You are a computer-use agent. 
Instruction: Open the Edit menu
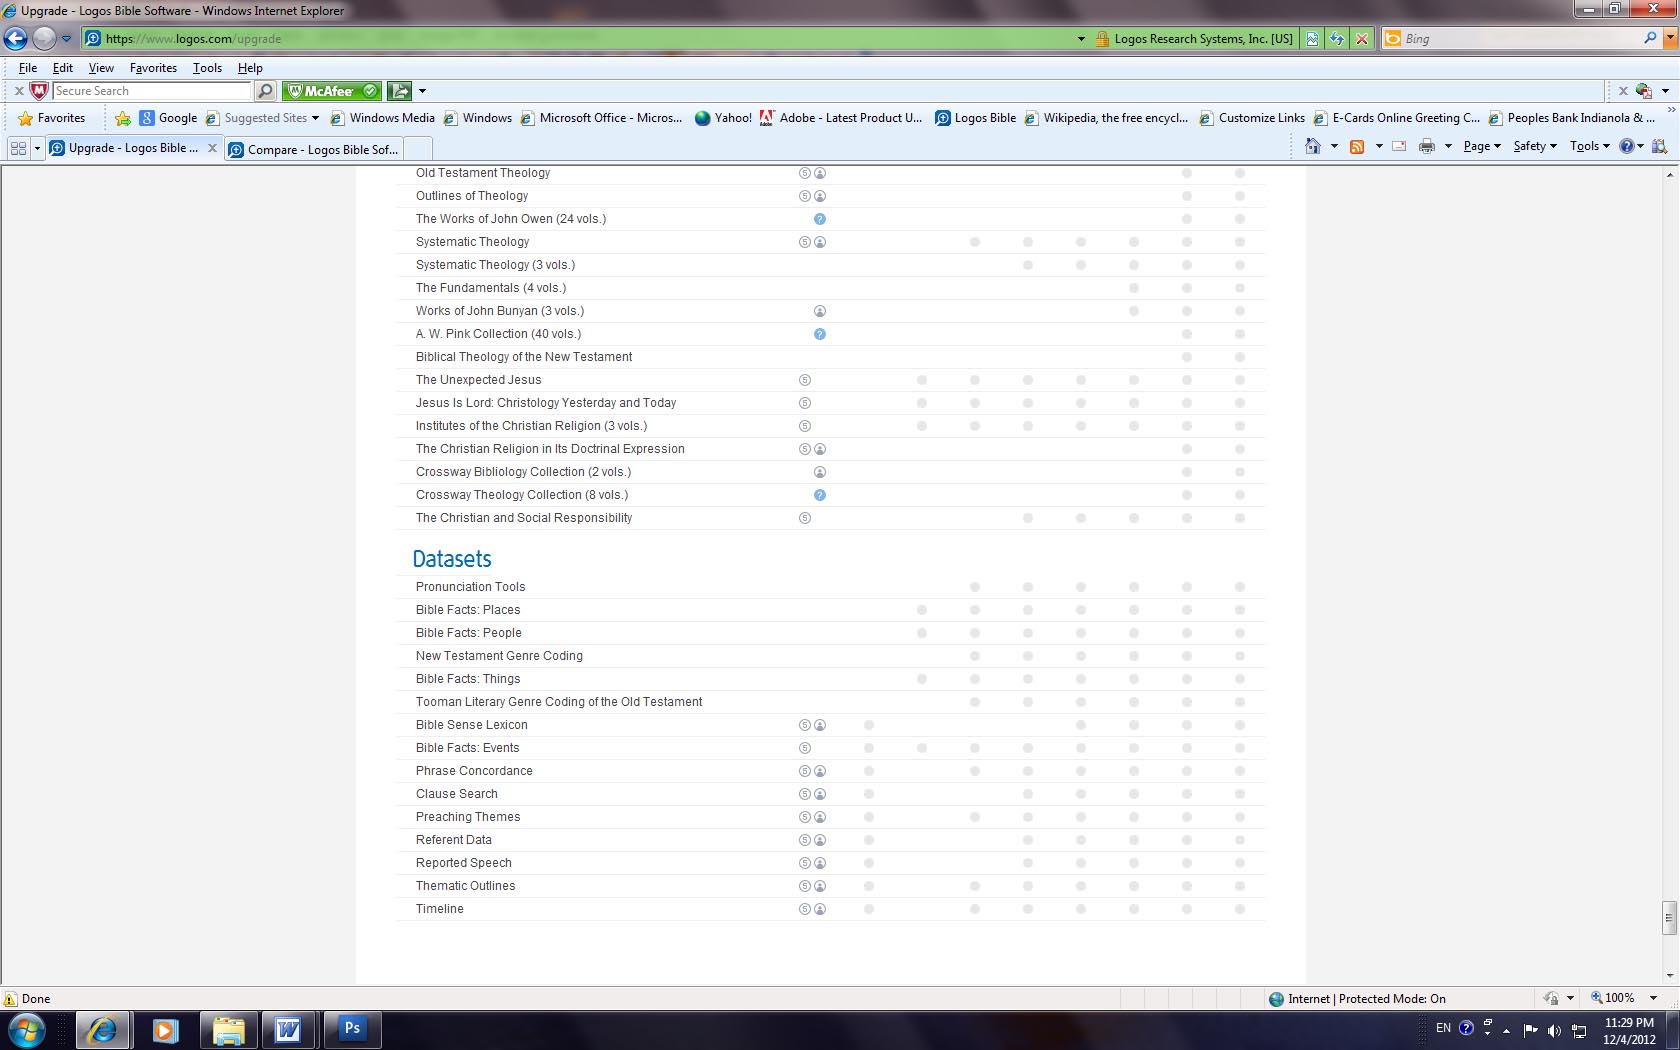[63, 68]
